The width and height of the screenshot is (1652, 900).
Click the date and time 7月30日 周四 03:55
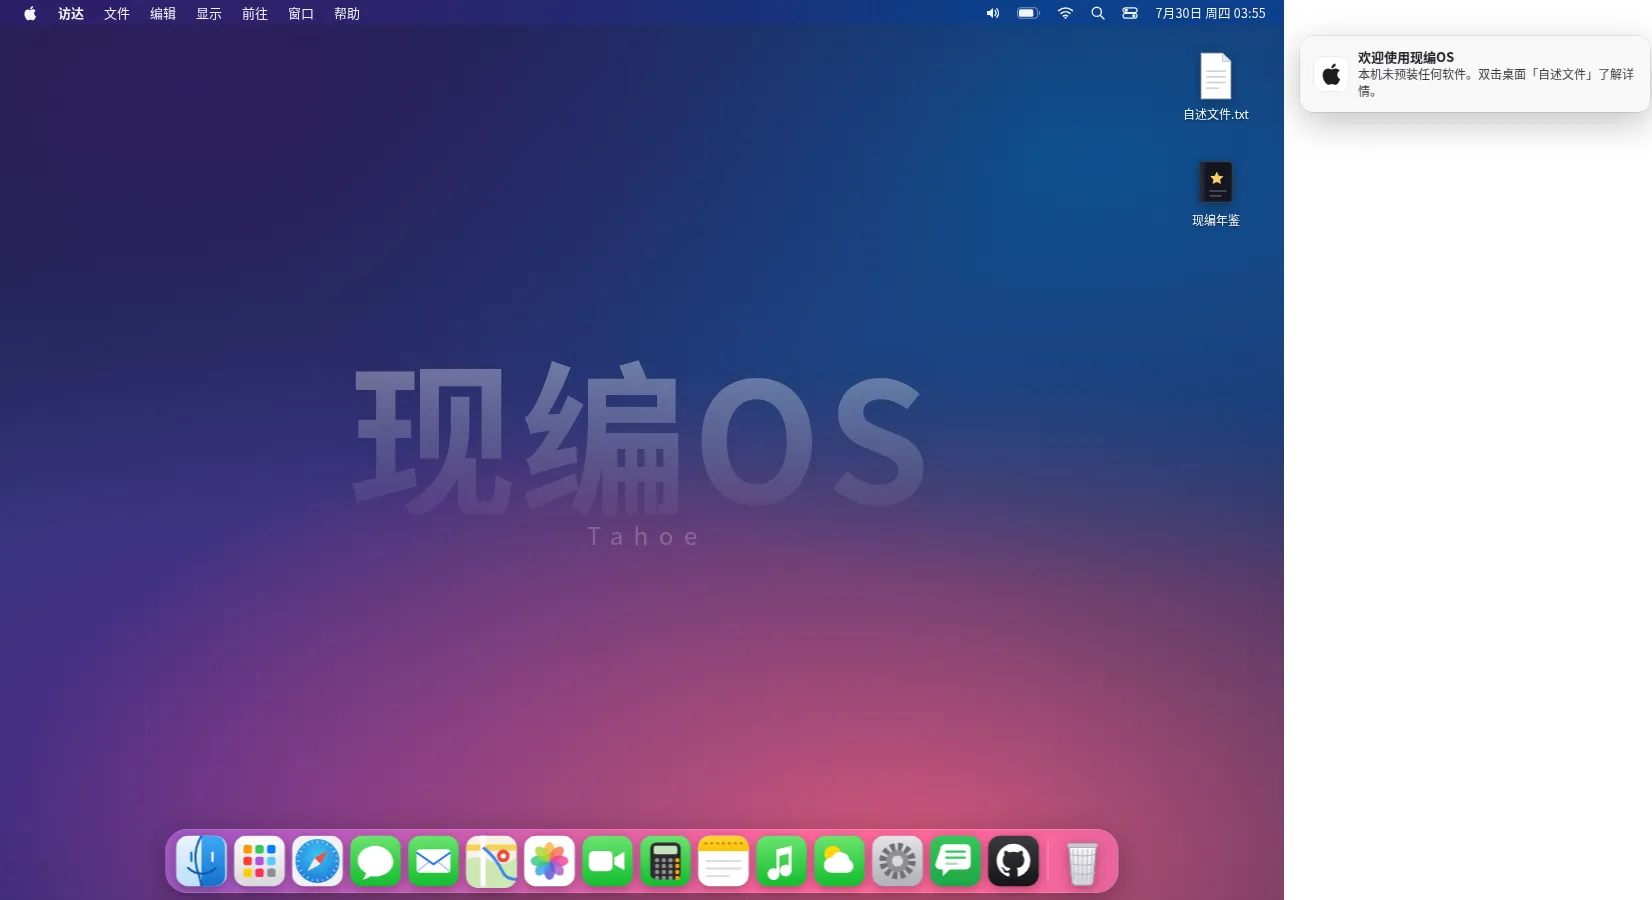click(x=1211, y=13)
